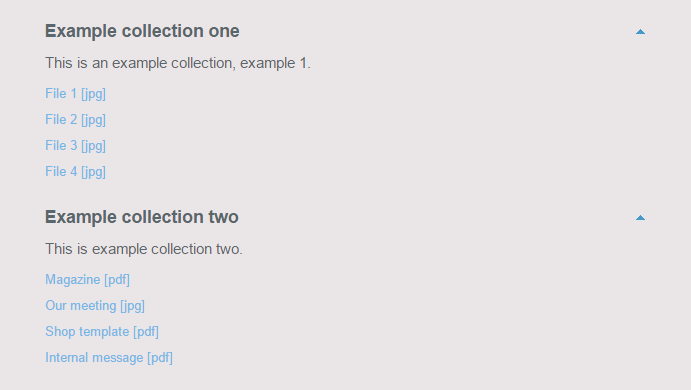Screen dimensions: 691x390
Task: Open the Internal message [pdf] link
Action: click(x=109, y=357)
